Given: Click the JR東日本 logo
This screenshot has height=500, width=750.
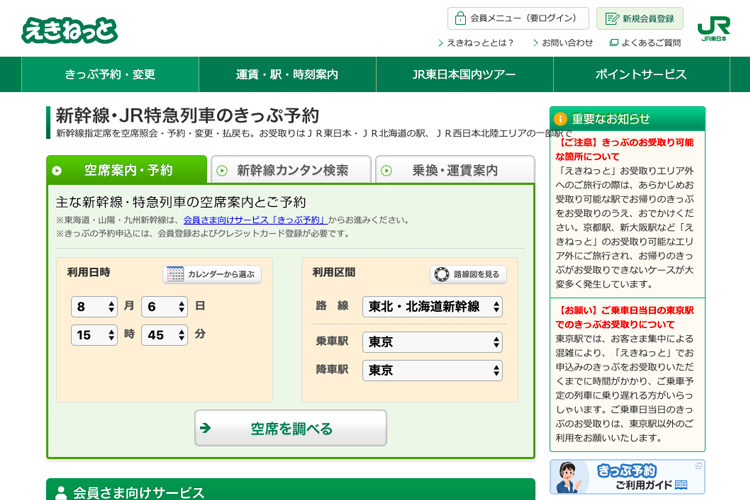Looking at the screenshot, I should point(714,29).
